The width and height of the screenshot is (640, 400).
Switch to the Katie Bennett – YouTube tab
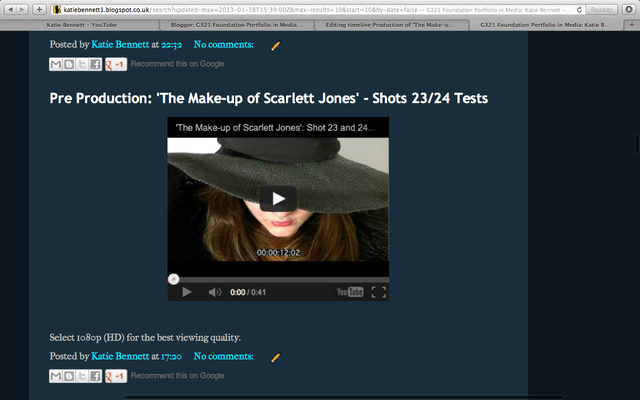pyautogui.click(x=81, y=25)
